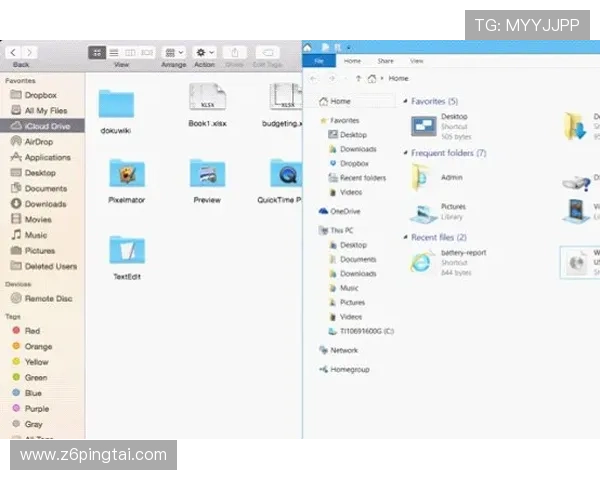600x480 pixels.
Task: Select the Red tag color
Action: pyautogui.click(x=32, y=330)
